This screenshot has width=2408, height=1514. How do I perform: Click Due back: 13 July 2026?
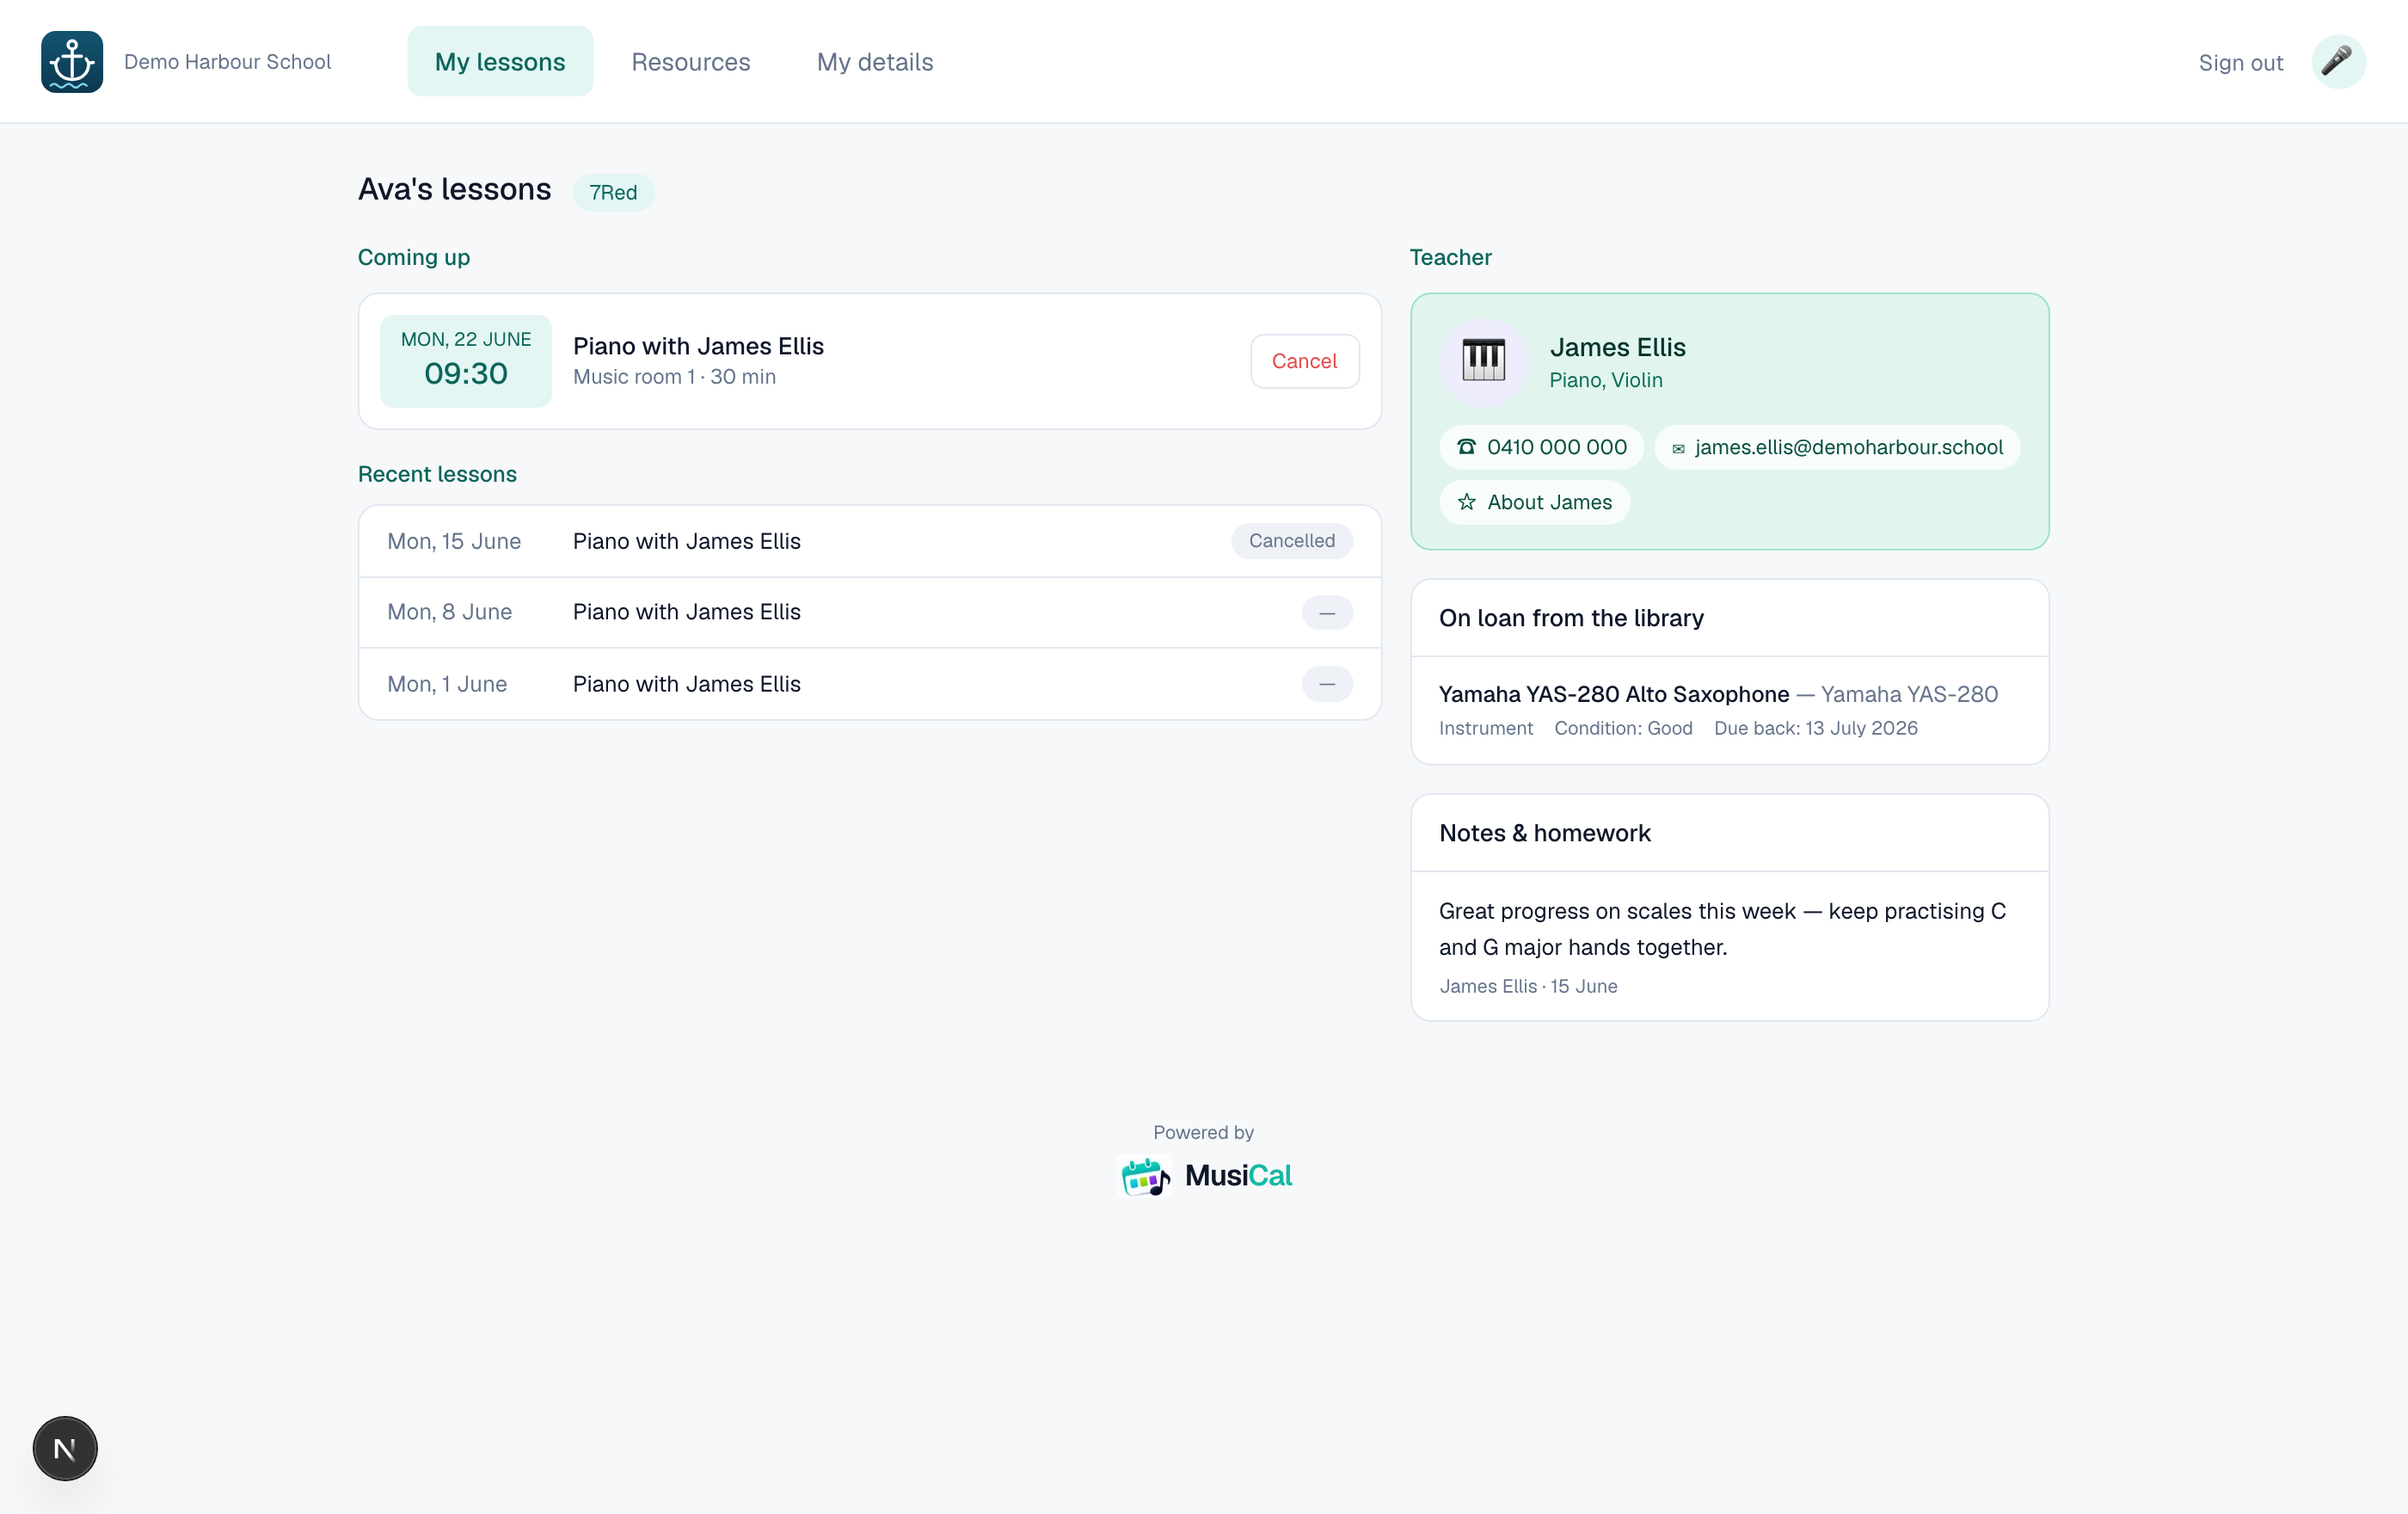pyautogui.click(x=1816, y=728)
